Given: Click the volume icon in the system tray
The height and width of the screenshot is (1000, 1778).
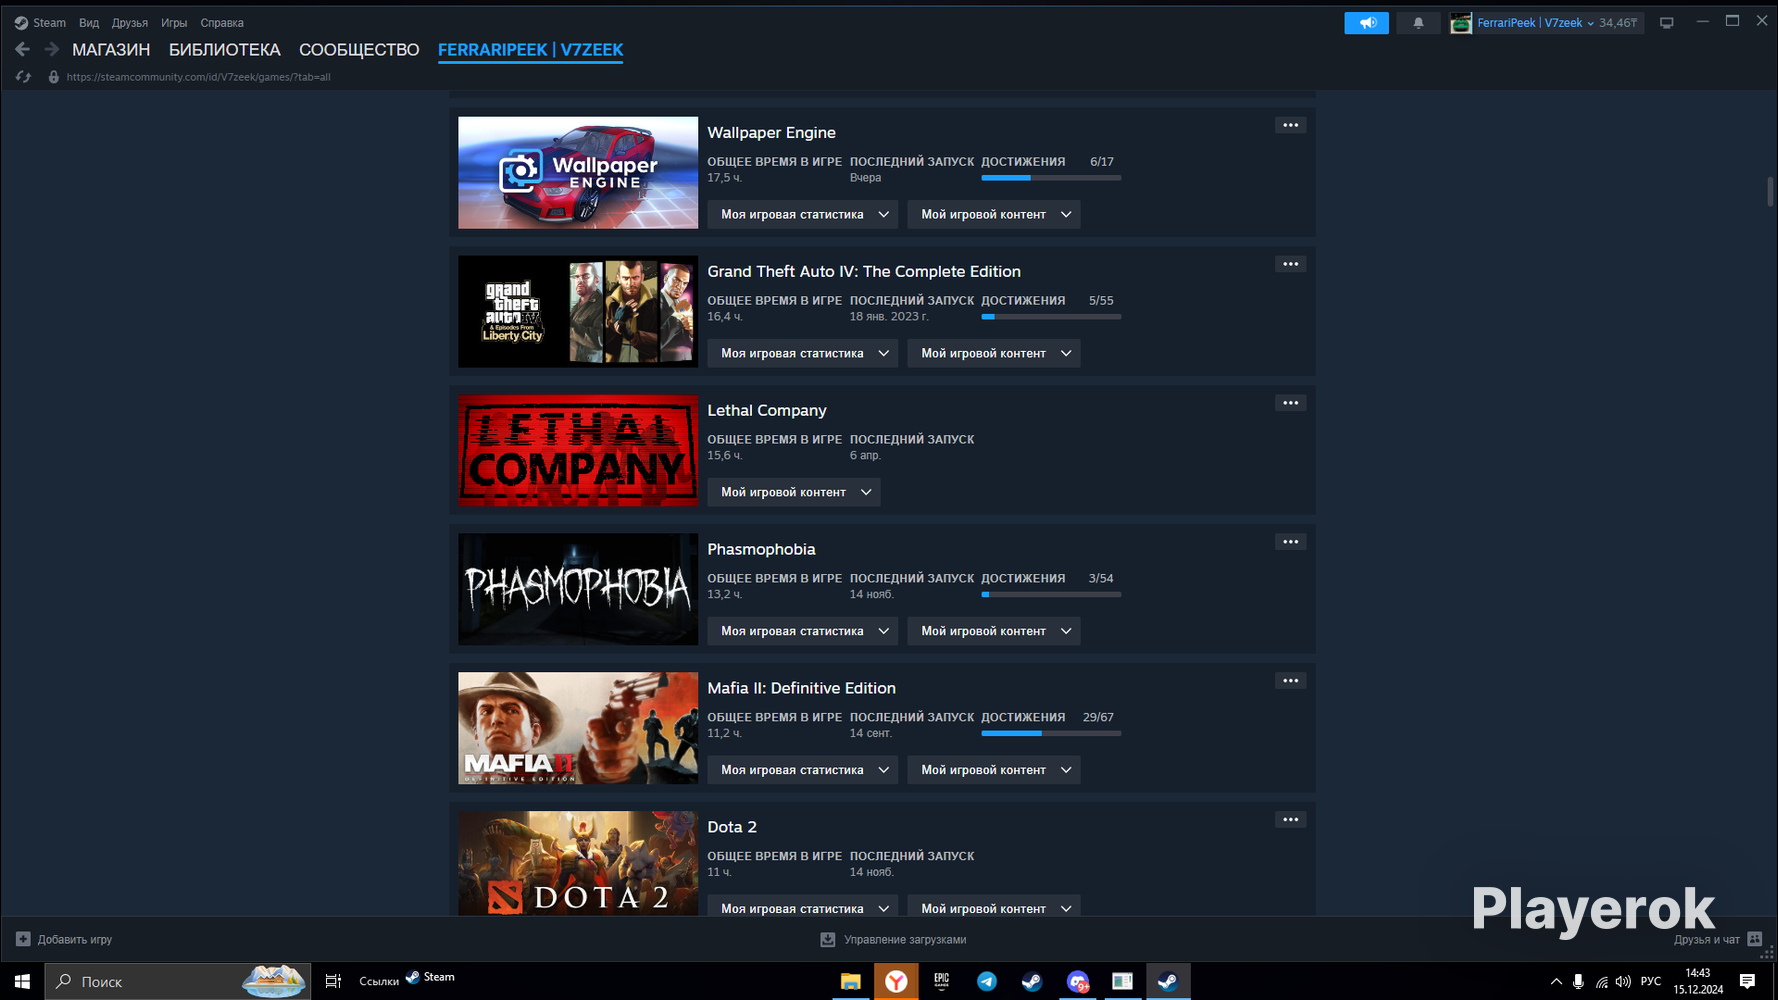Looking at the screenshot, I should (1623, 981).
